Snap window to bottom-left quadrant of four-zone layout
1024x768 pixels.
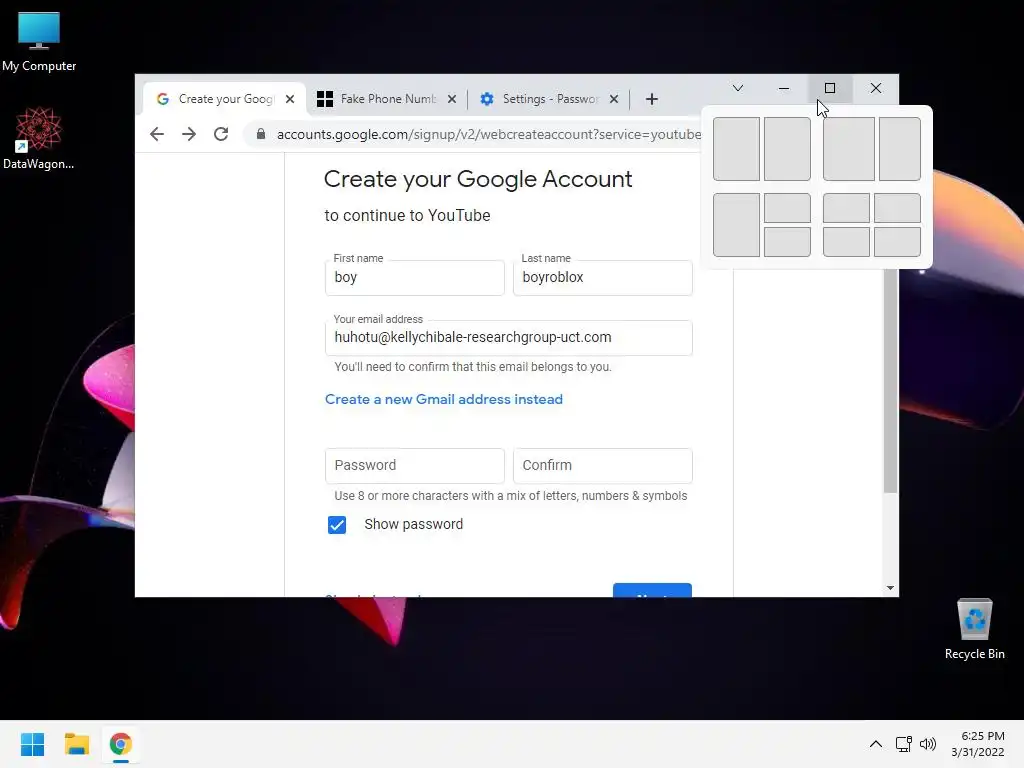[x=846, y=242]
